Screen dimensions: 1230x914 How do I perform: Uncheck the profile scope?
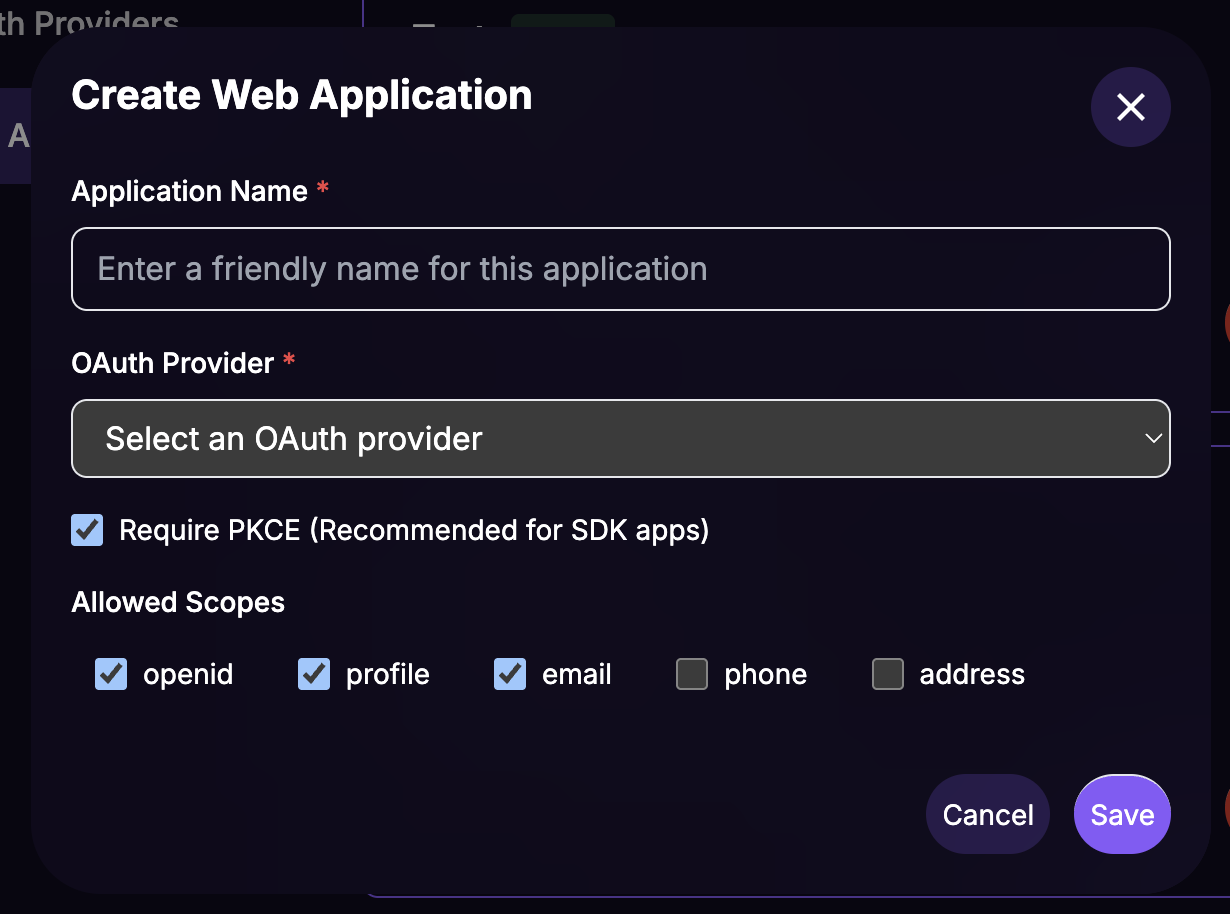pyautogui.click(x=313, y=674)
